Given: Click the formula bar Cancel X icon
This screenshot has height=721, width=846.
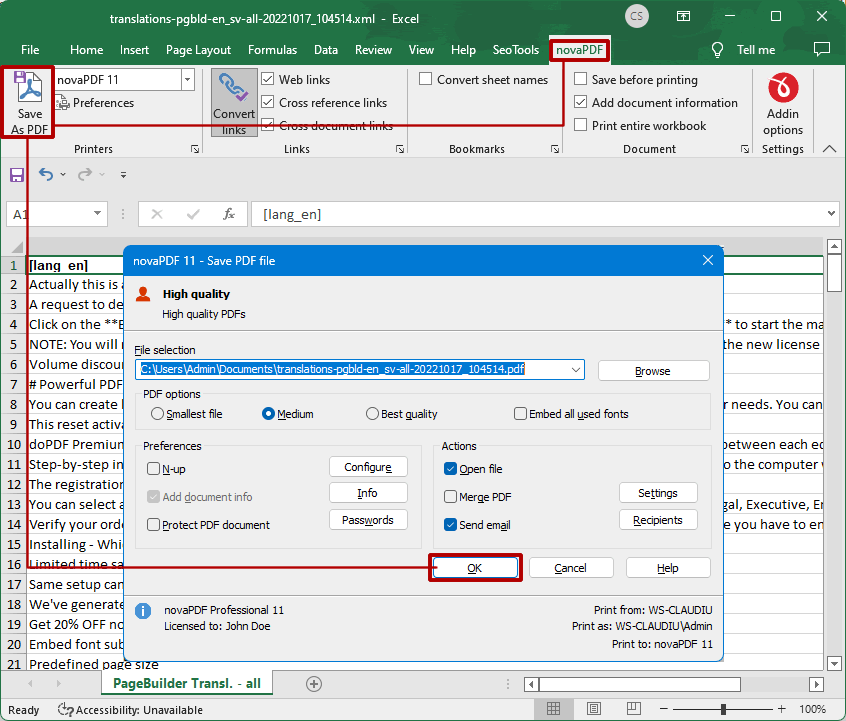Looking at the screenshot, I should tap(157, 214).
